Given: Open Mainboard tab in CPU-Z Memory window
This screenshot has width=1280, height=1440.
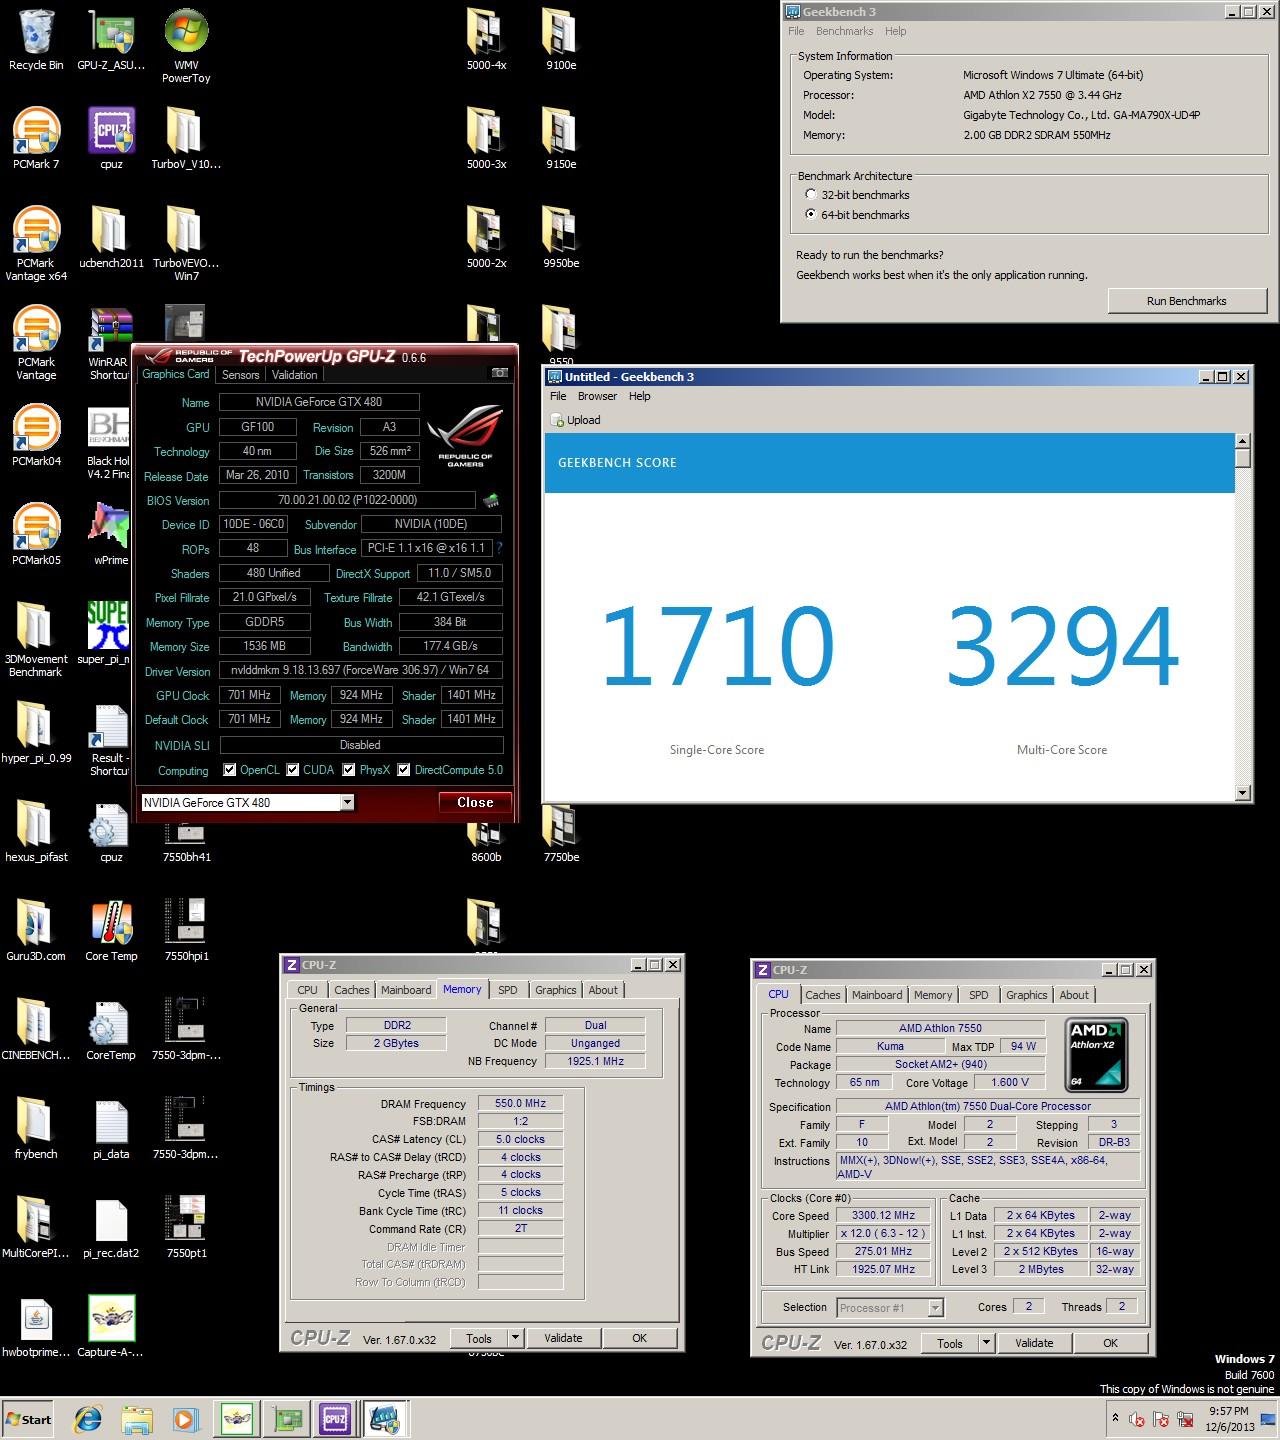Looking at the screenshot, I should tap(406, 990).
